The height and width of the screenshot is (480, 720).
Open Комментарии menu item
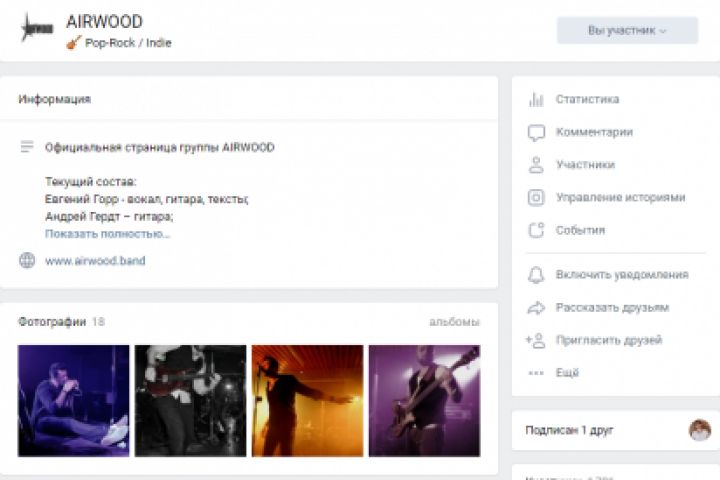[x=594, y=132]
